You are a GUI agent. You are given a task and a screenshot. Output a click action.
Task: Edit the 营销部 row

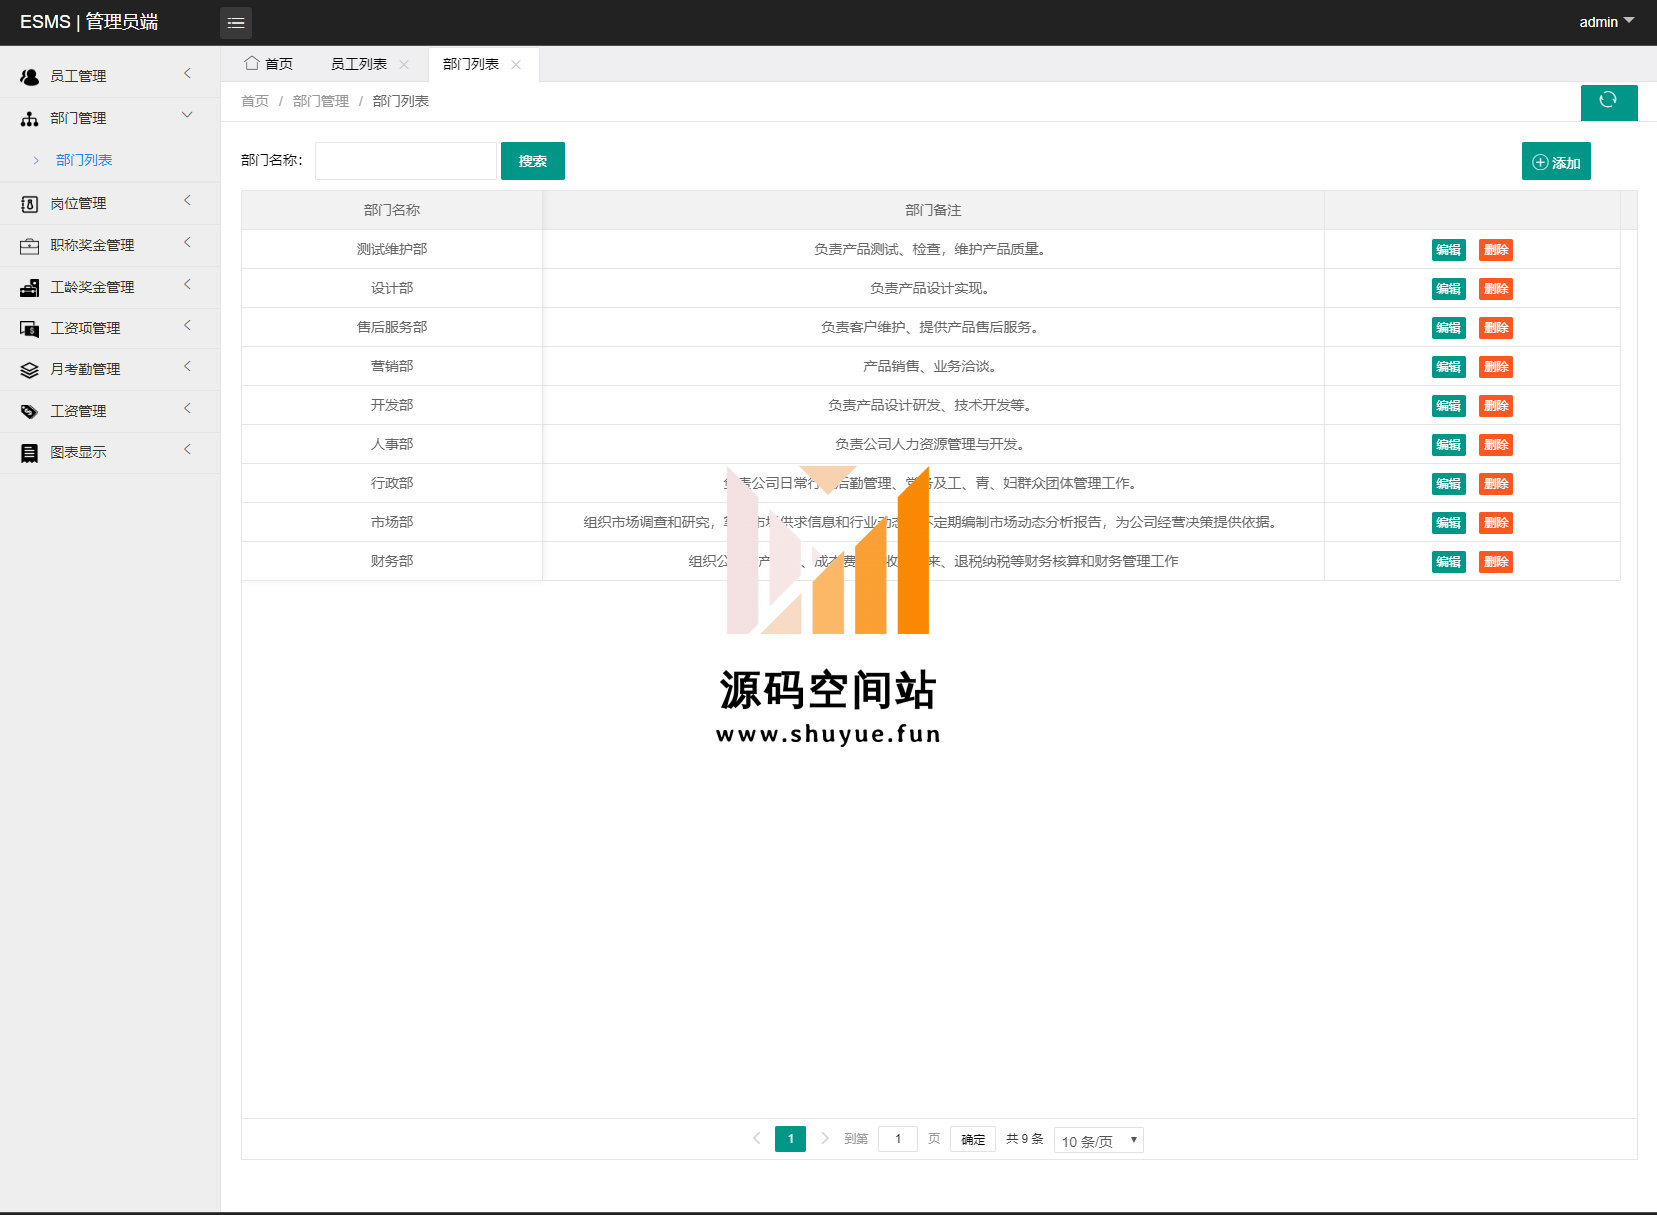(x=1449, y=367)
